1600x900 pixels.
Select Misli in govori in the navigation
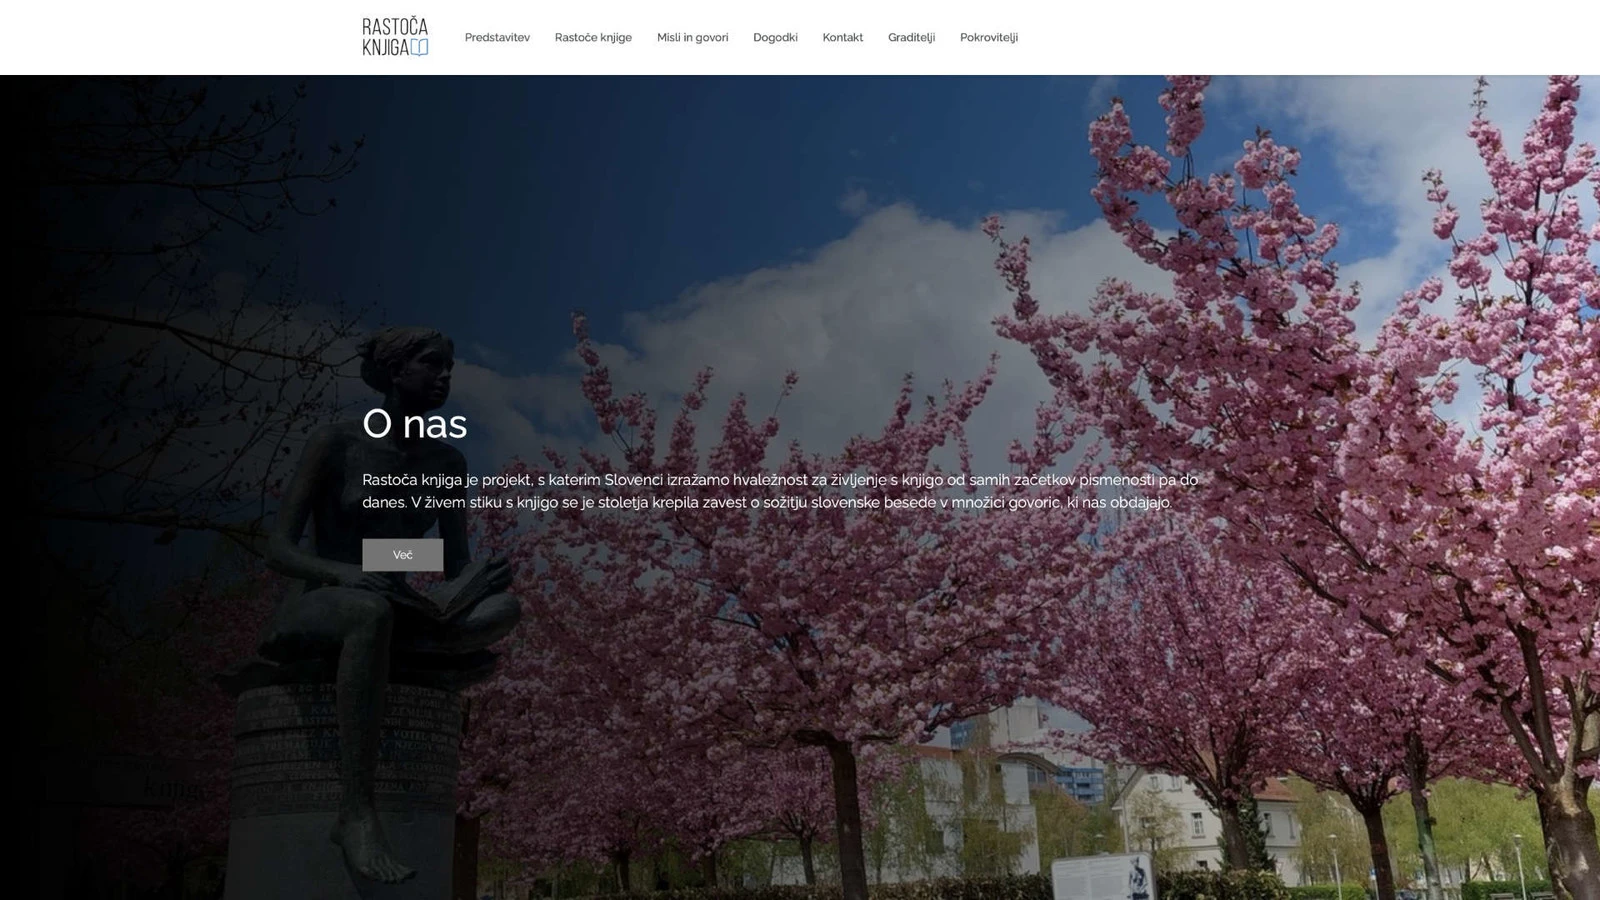(x=692, y=38)
